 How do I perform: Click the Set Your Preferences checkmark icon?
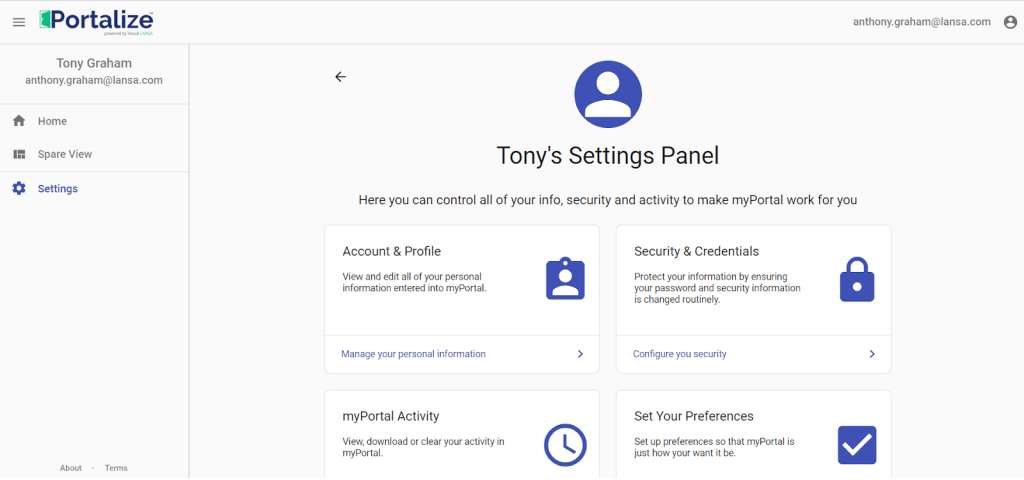coord(857,445)
